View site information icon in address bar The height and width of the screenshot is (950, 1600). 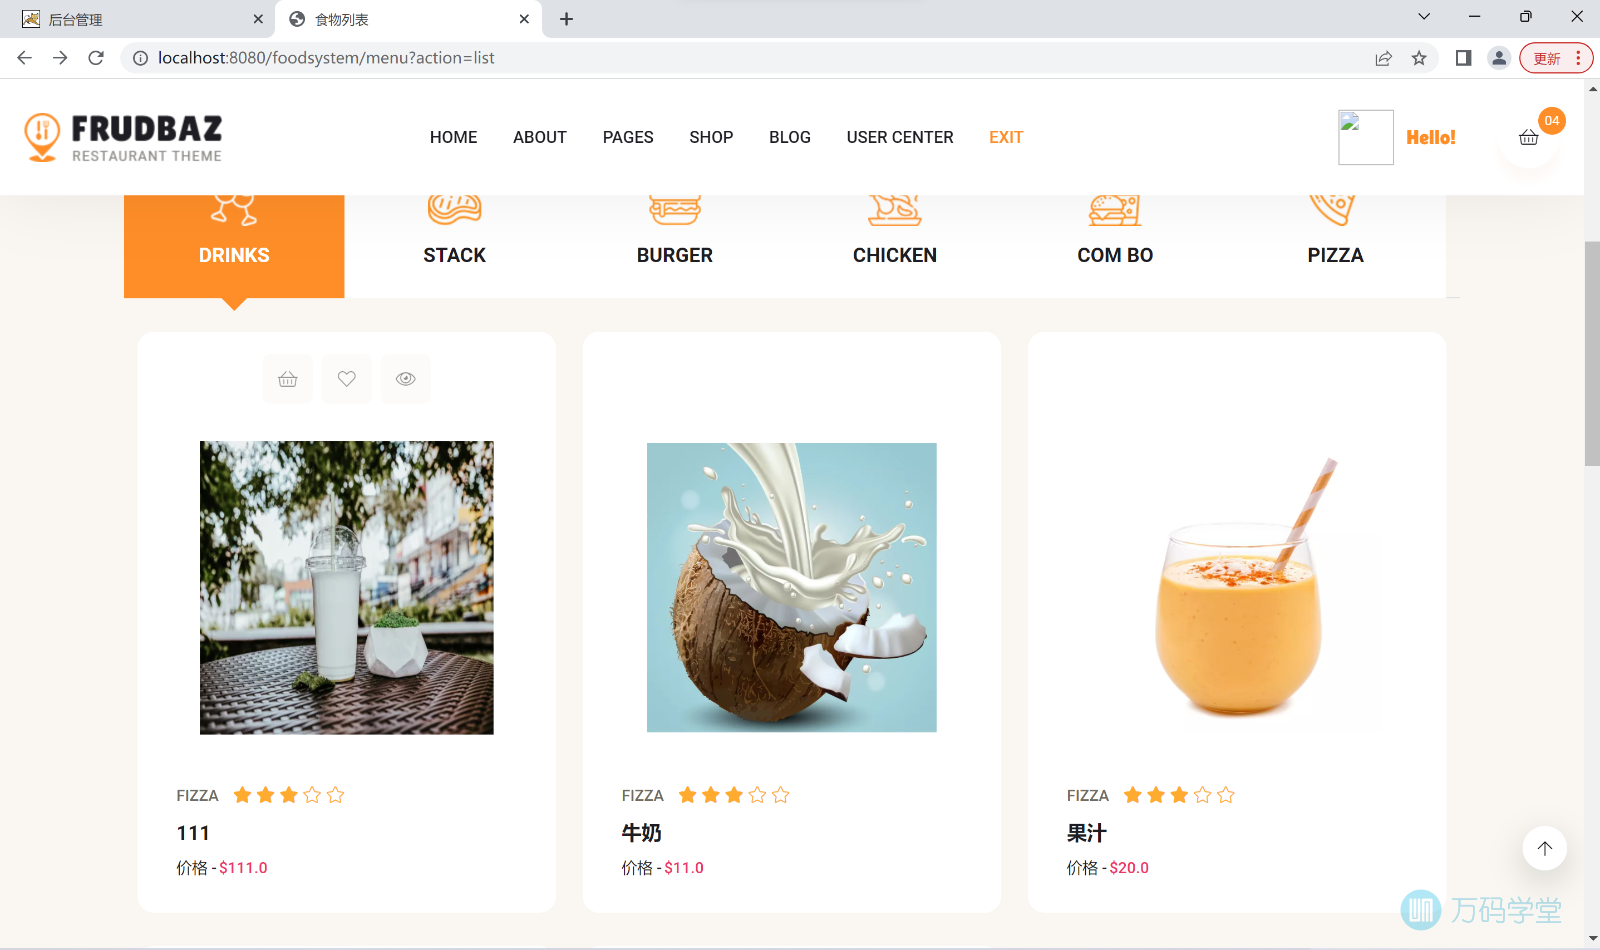(x=141, y=58)
